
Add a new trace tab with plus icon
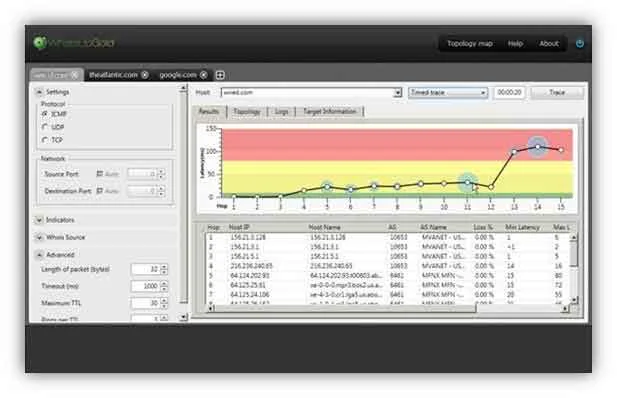click(x=220, y=75)
